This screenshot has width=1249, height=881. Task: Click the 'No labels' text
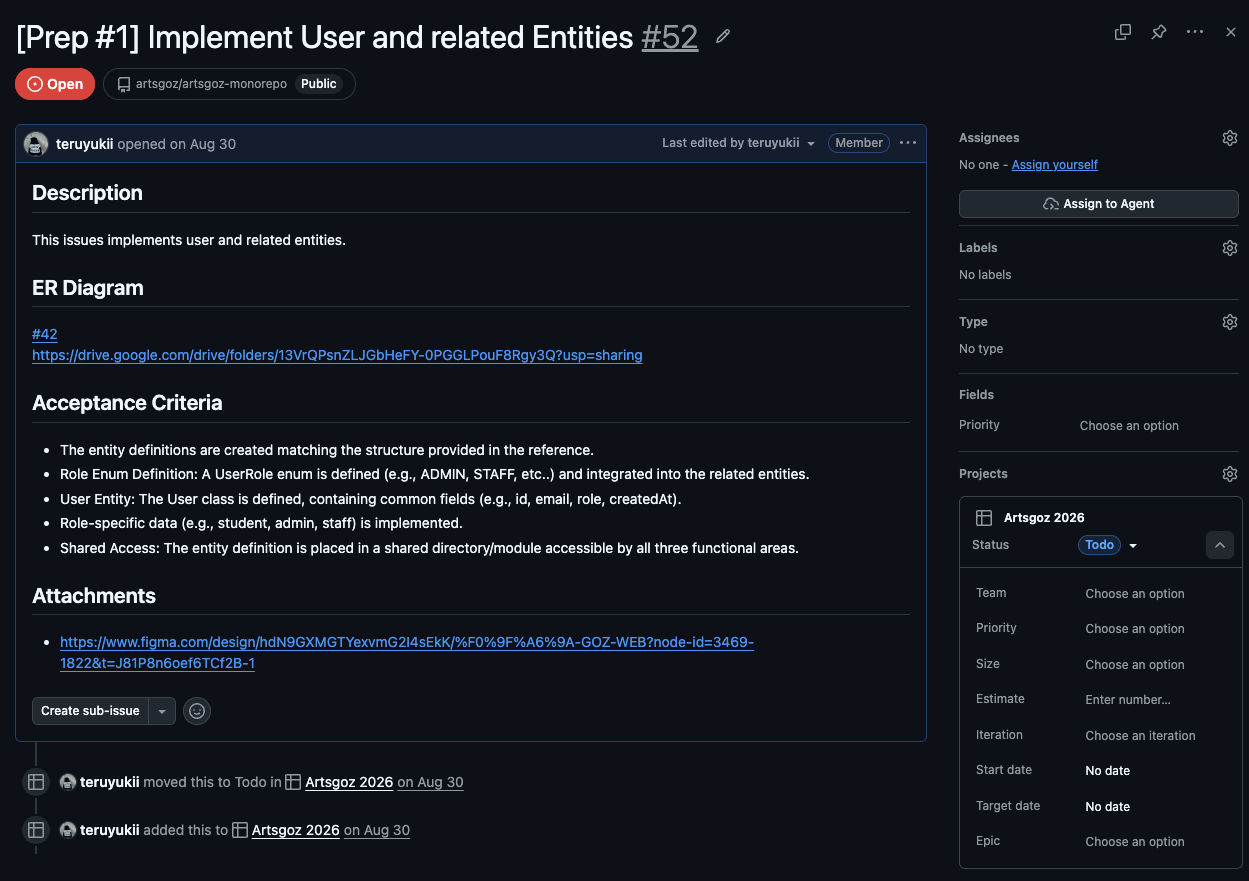point(985,274)
